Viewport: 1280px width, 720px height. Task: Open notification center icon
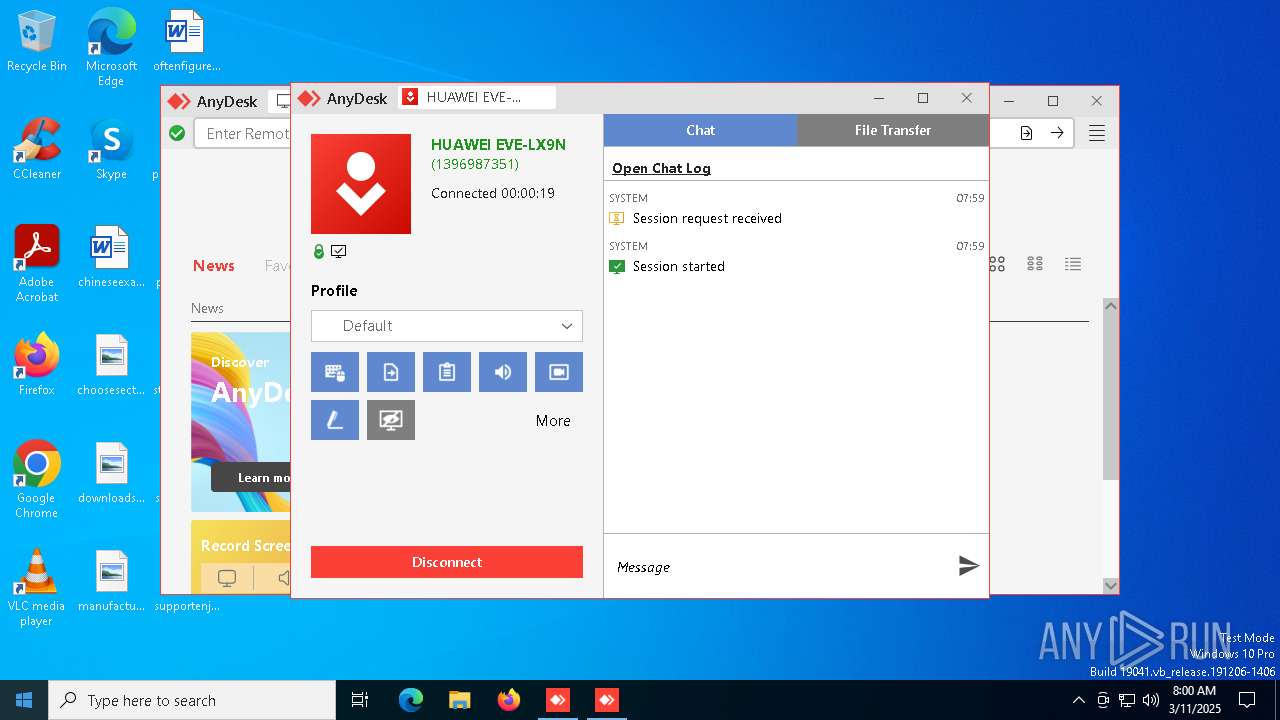1247,700
